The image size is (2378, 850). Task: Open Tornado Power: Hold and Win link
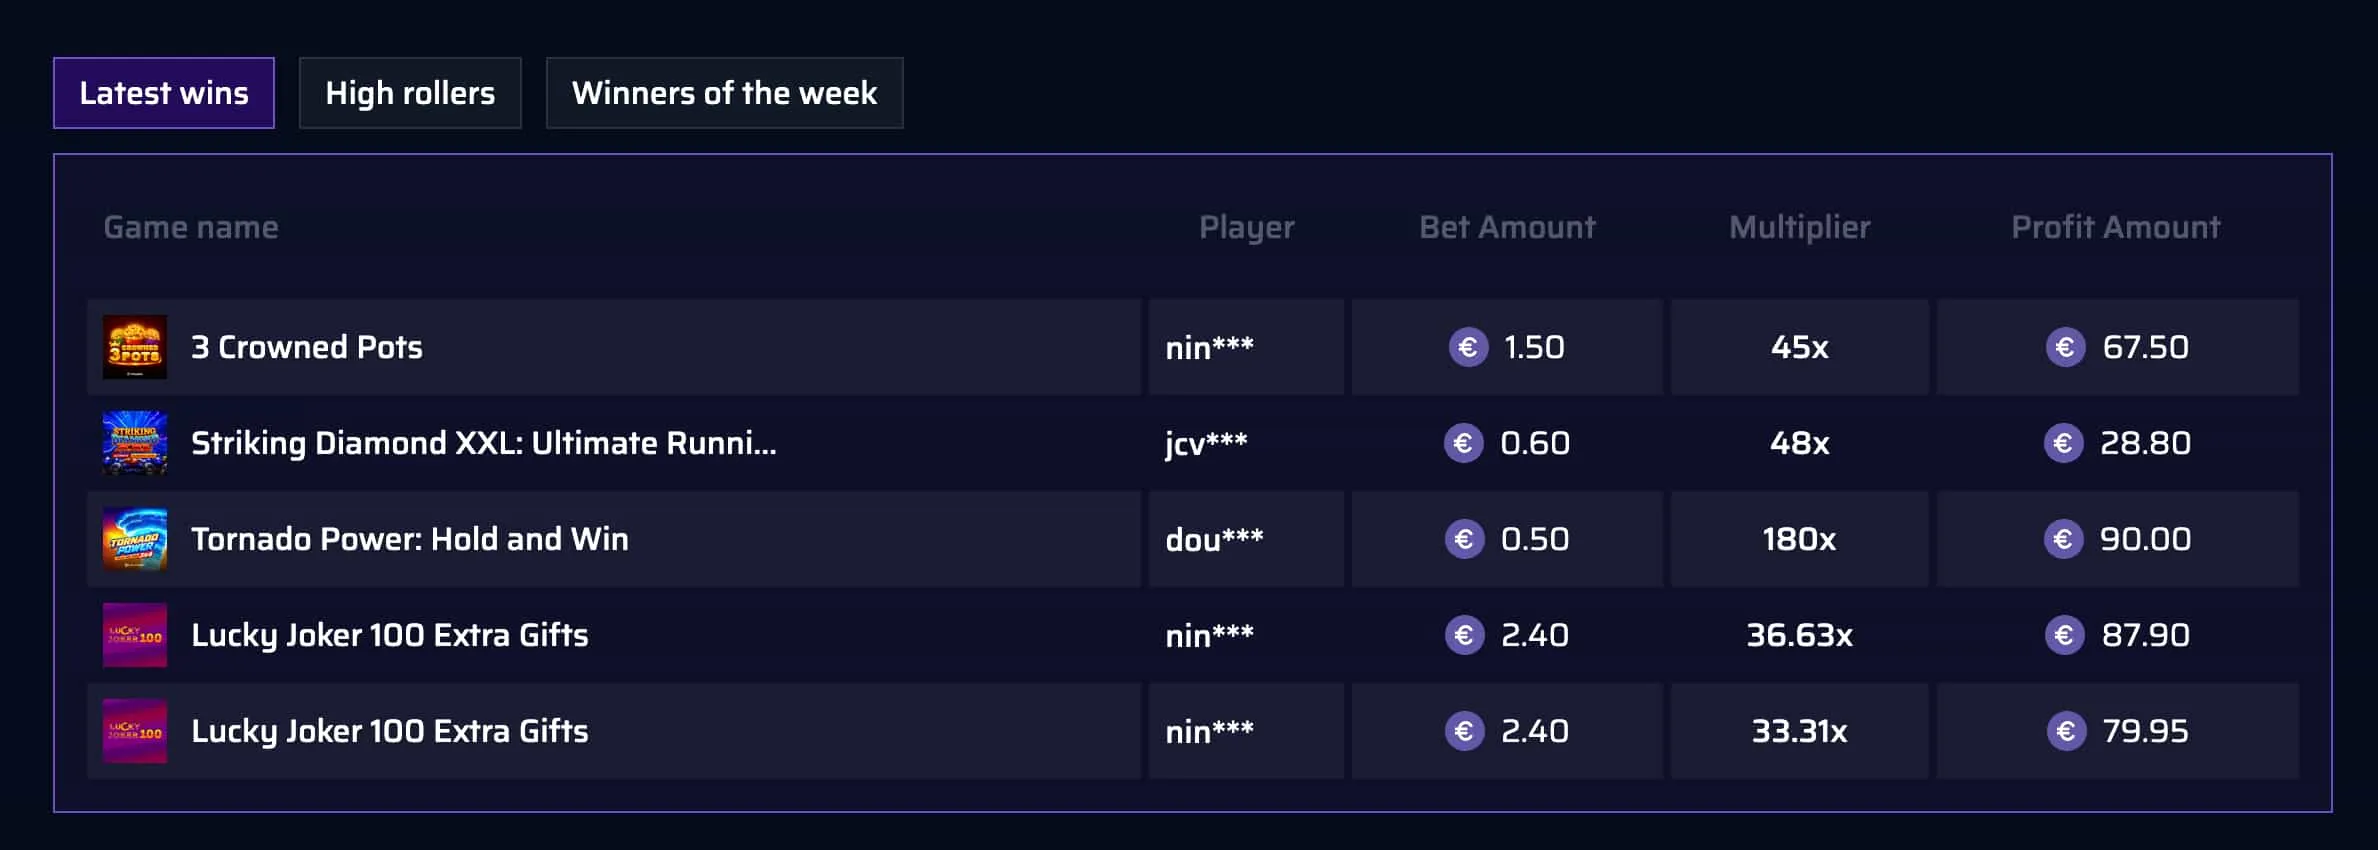[x=410, y=539]
